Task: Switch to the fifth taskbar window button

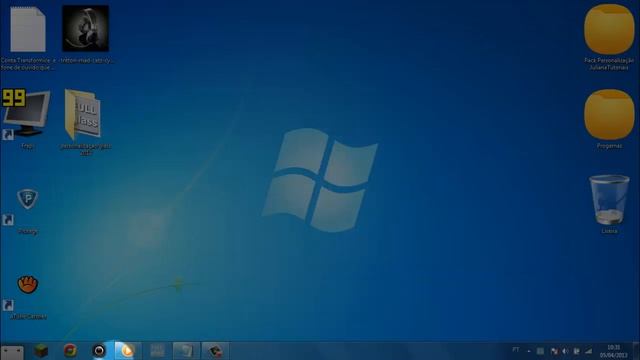Action: coord(157,351)
